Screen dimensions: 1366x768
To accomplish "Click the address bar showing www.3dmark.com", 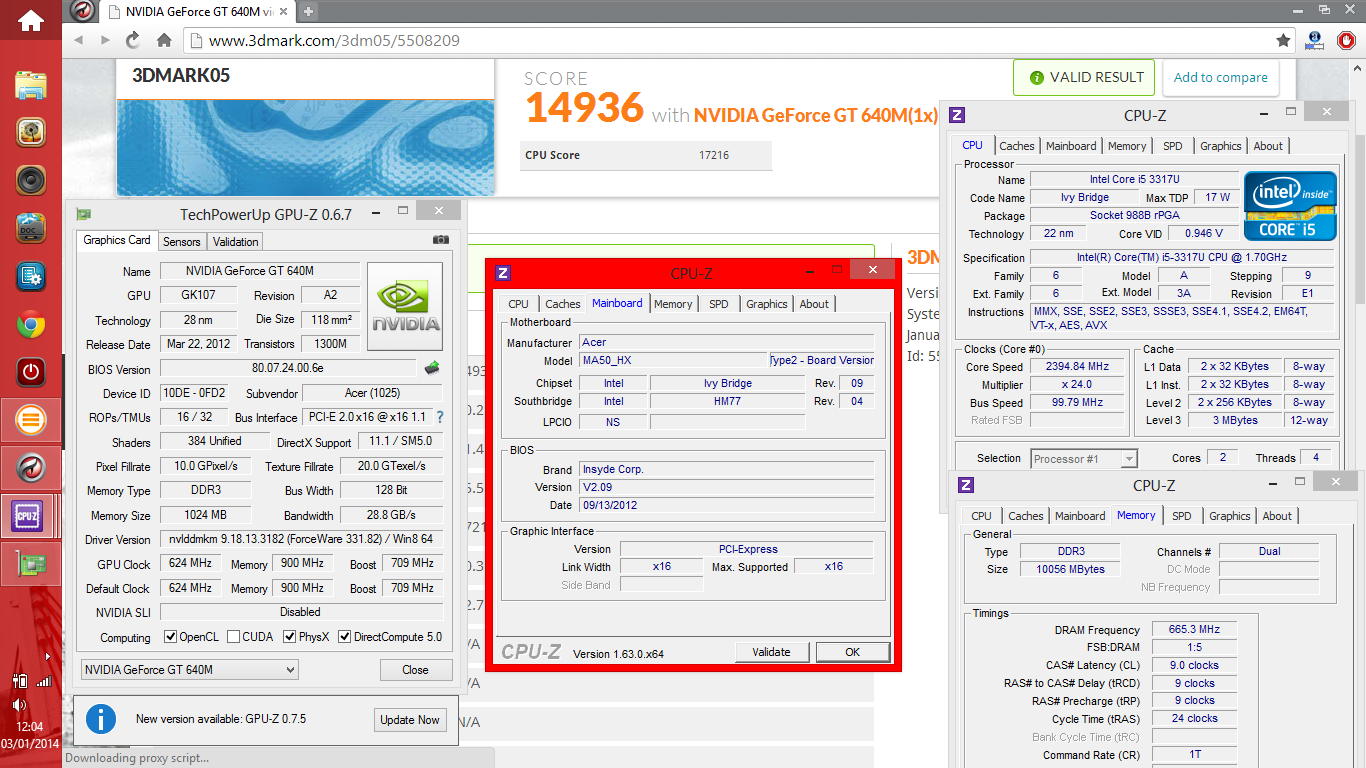I will click(730, 41).
